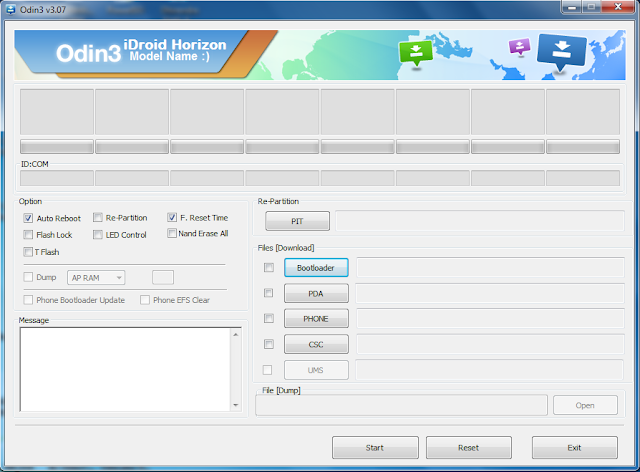Viewport: 640px width, 472px height.
Task: Click the Message box scroll up arrow
Action: pyautogui.click(x=236, y=334)
